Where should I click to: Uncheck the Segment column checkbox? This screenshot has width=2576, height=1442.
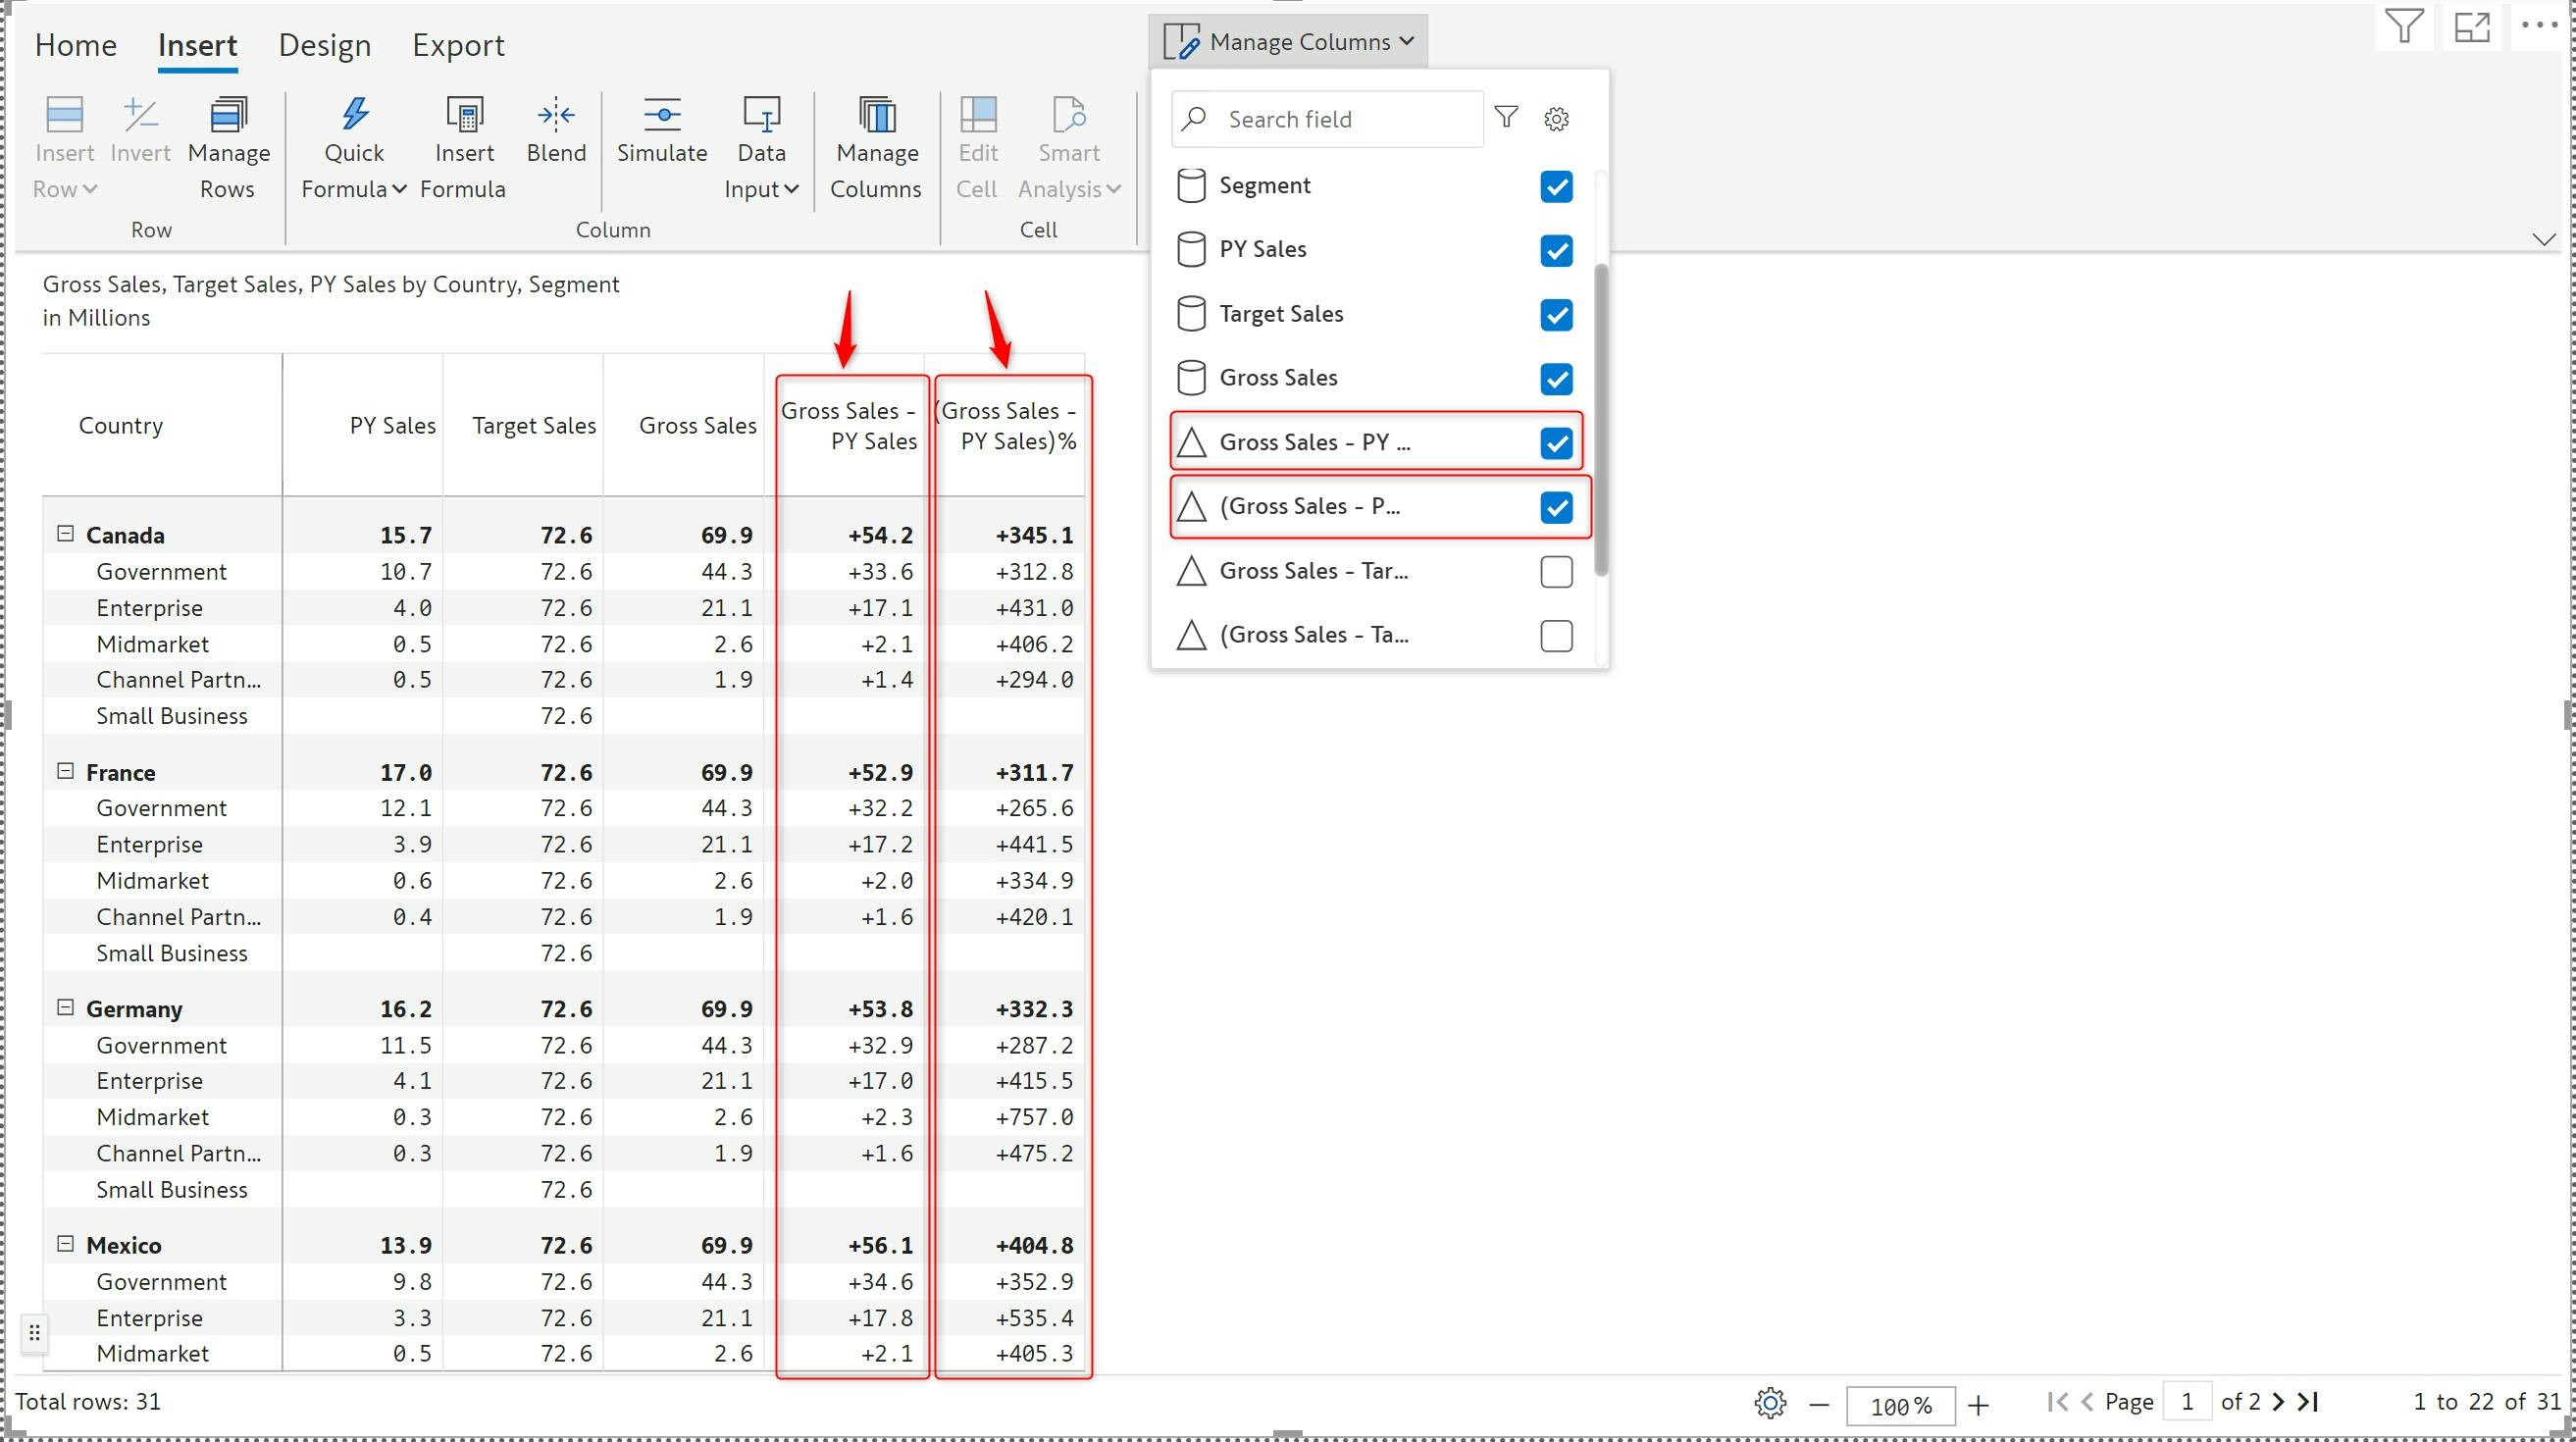1556,186
